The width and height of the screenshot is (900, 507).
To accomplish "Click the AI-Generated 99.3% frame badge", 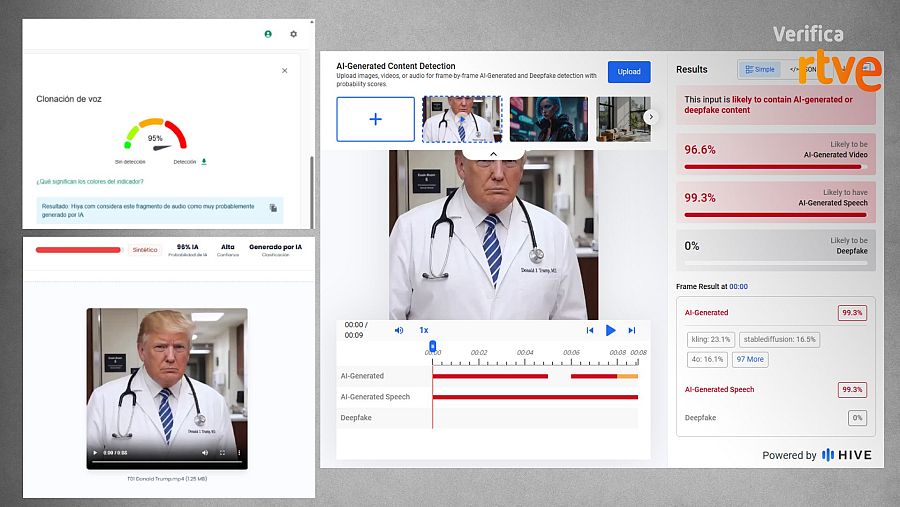I will coord(852,313).
